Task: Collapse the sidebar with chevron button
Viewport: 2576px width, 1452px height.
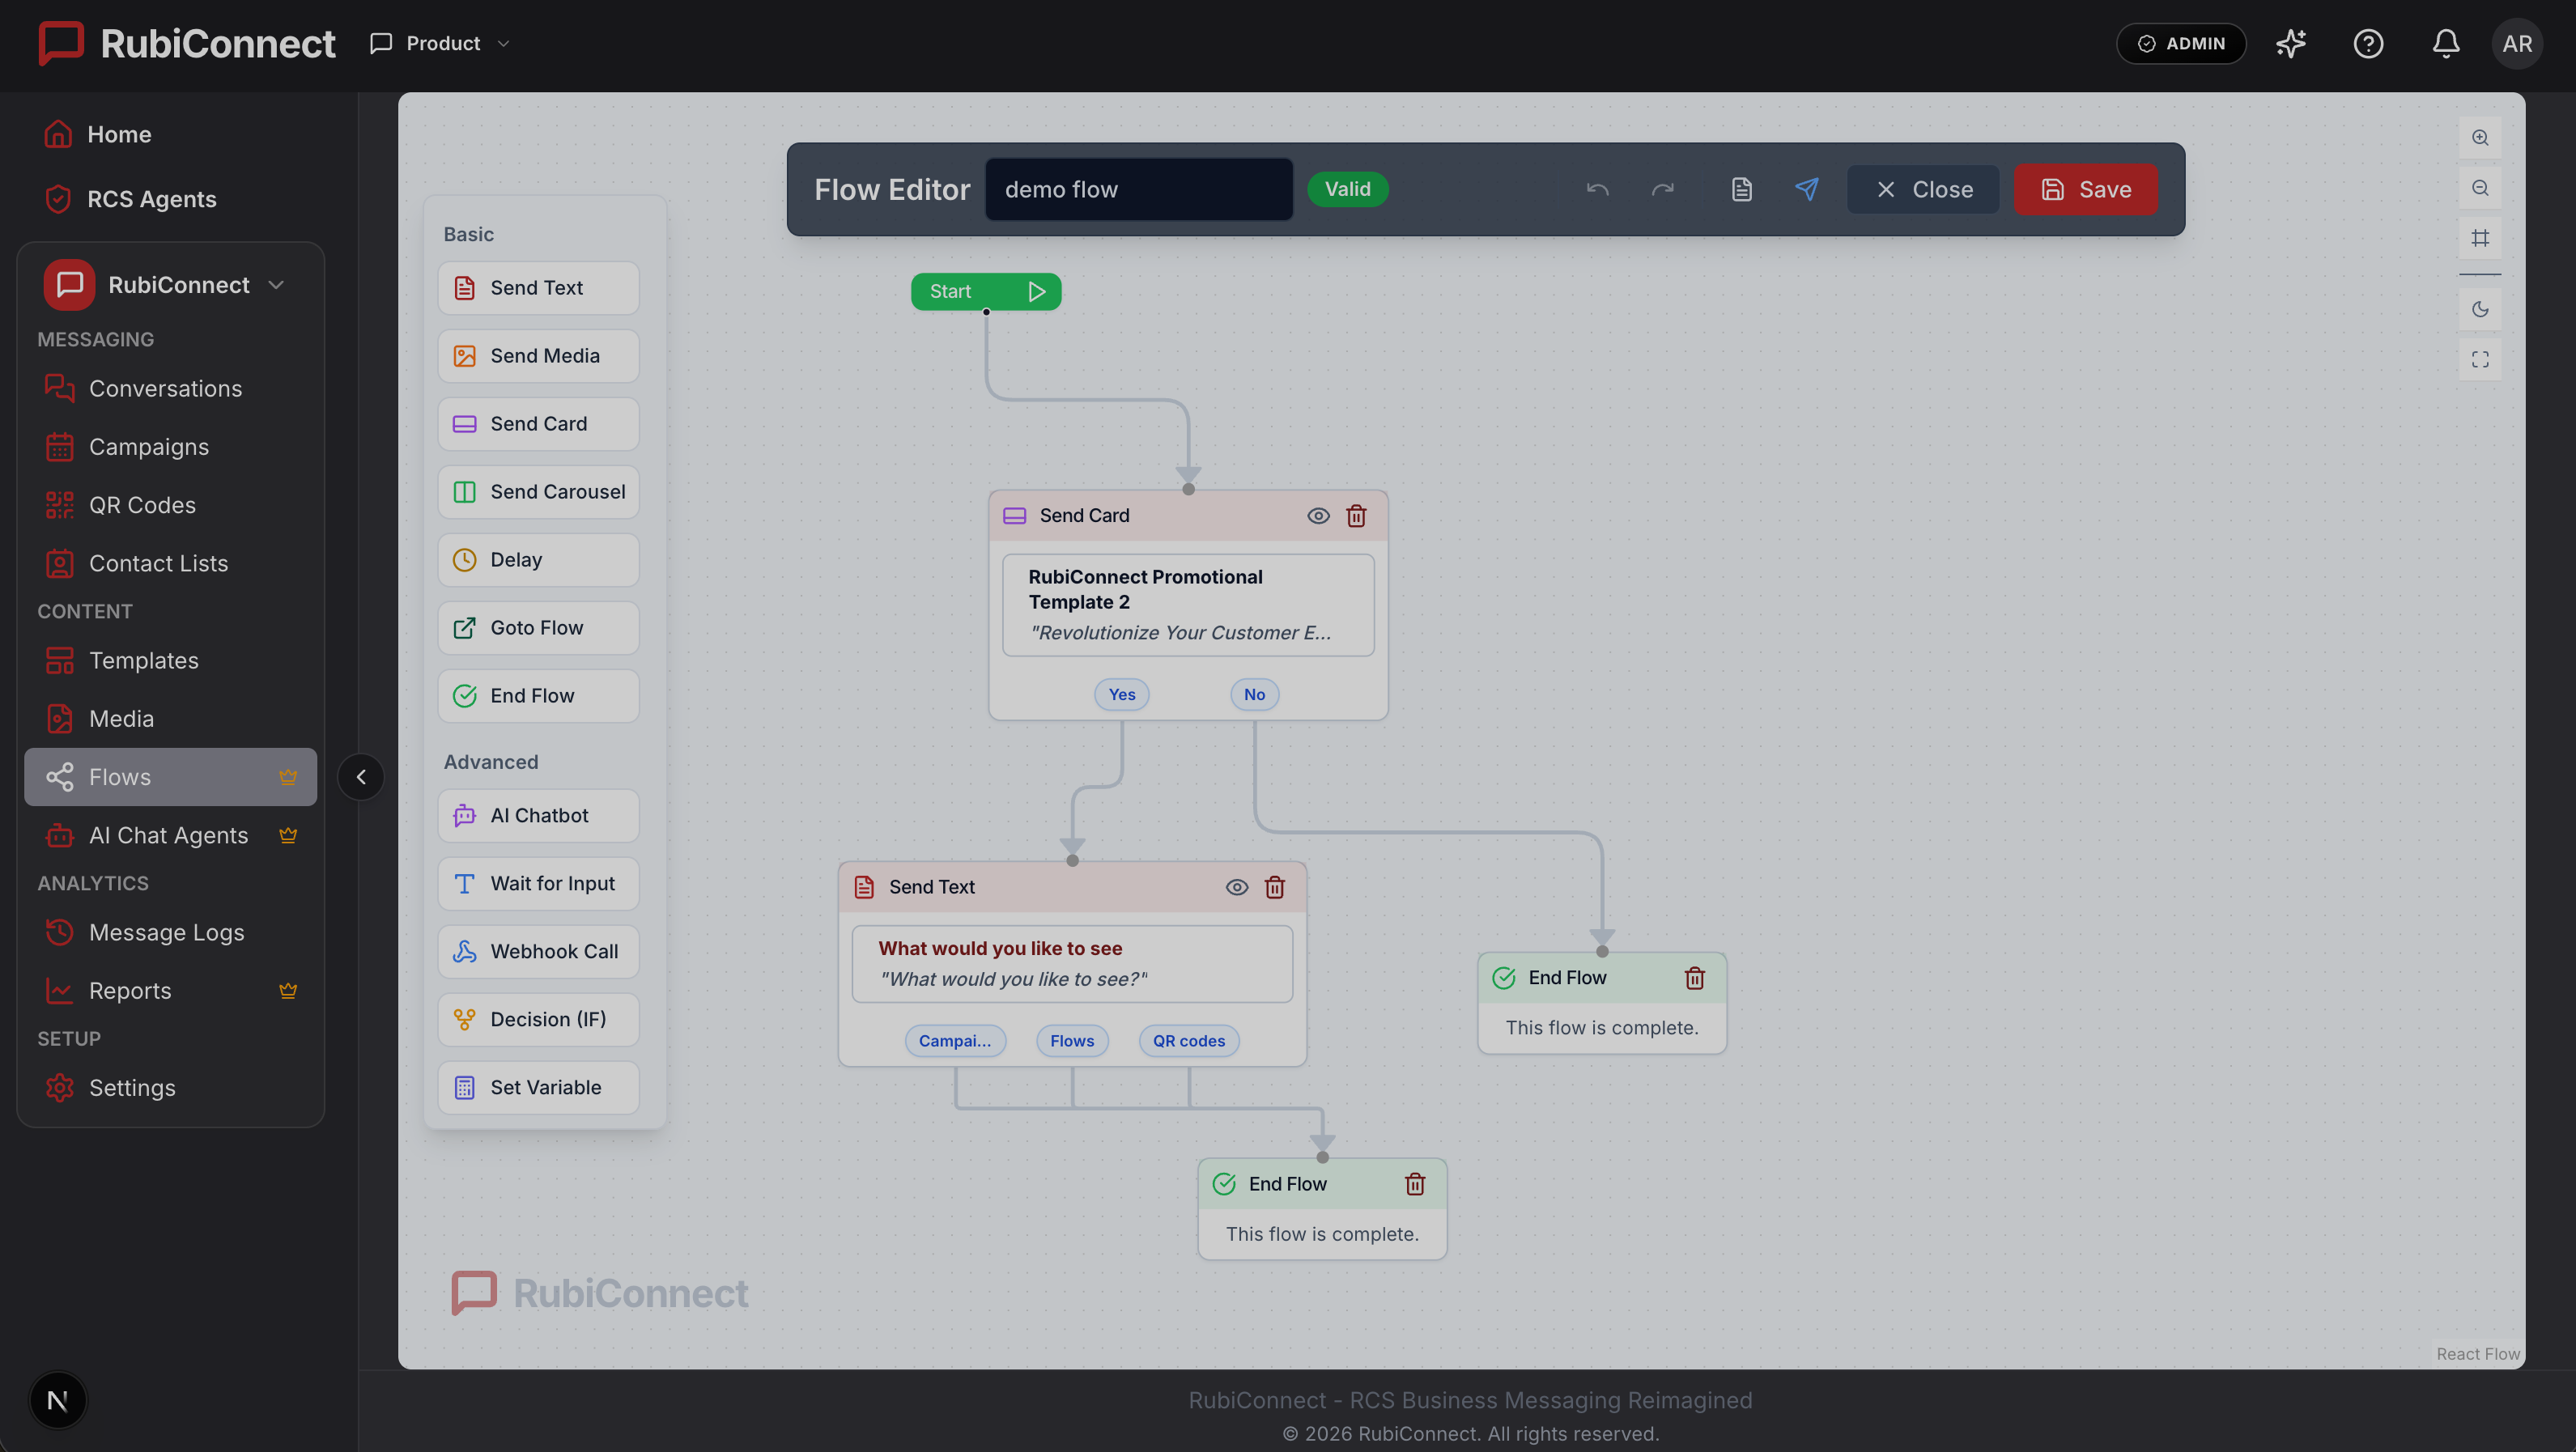Action: tap(361, 777)
